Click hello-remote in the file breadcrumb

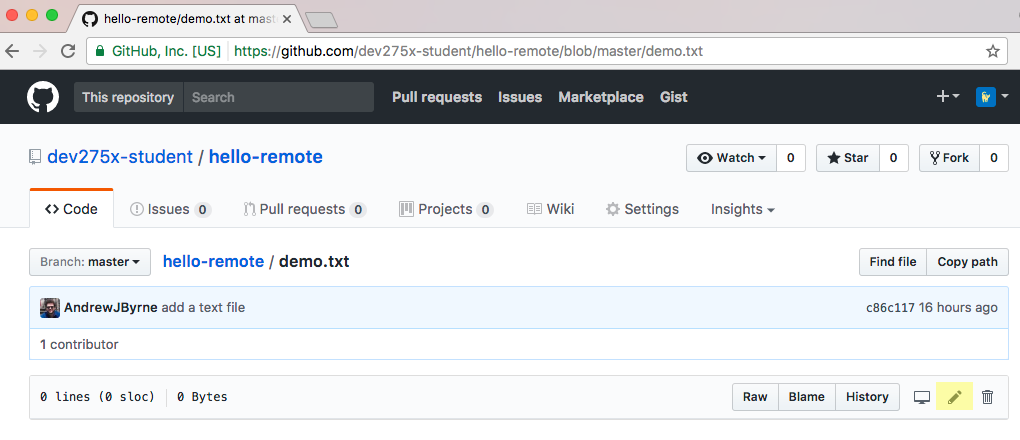click(213, 262)
